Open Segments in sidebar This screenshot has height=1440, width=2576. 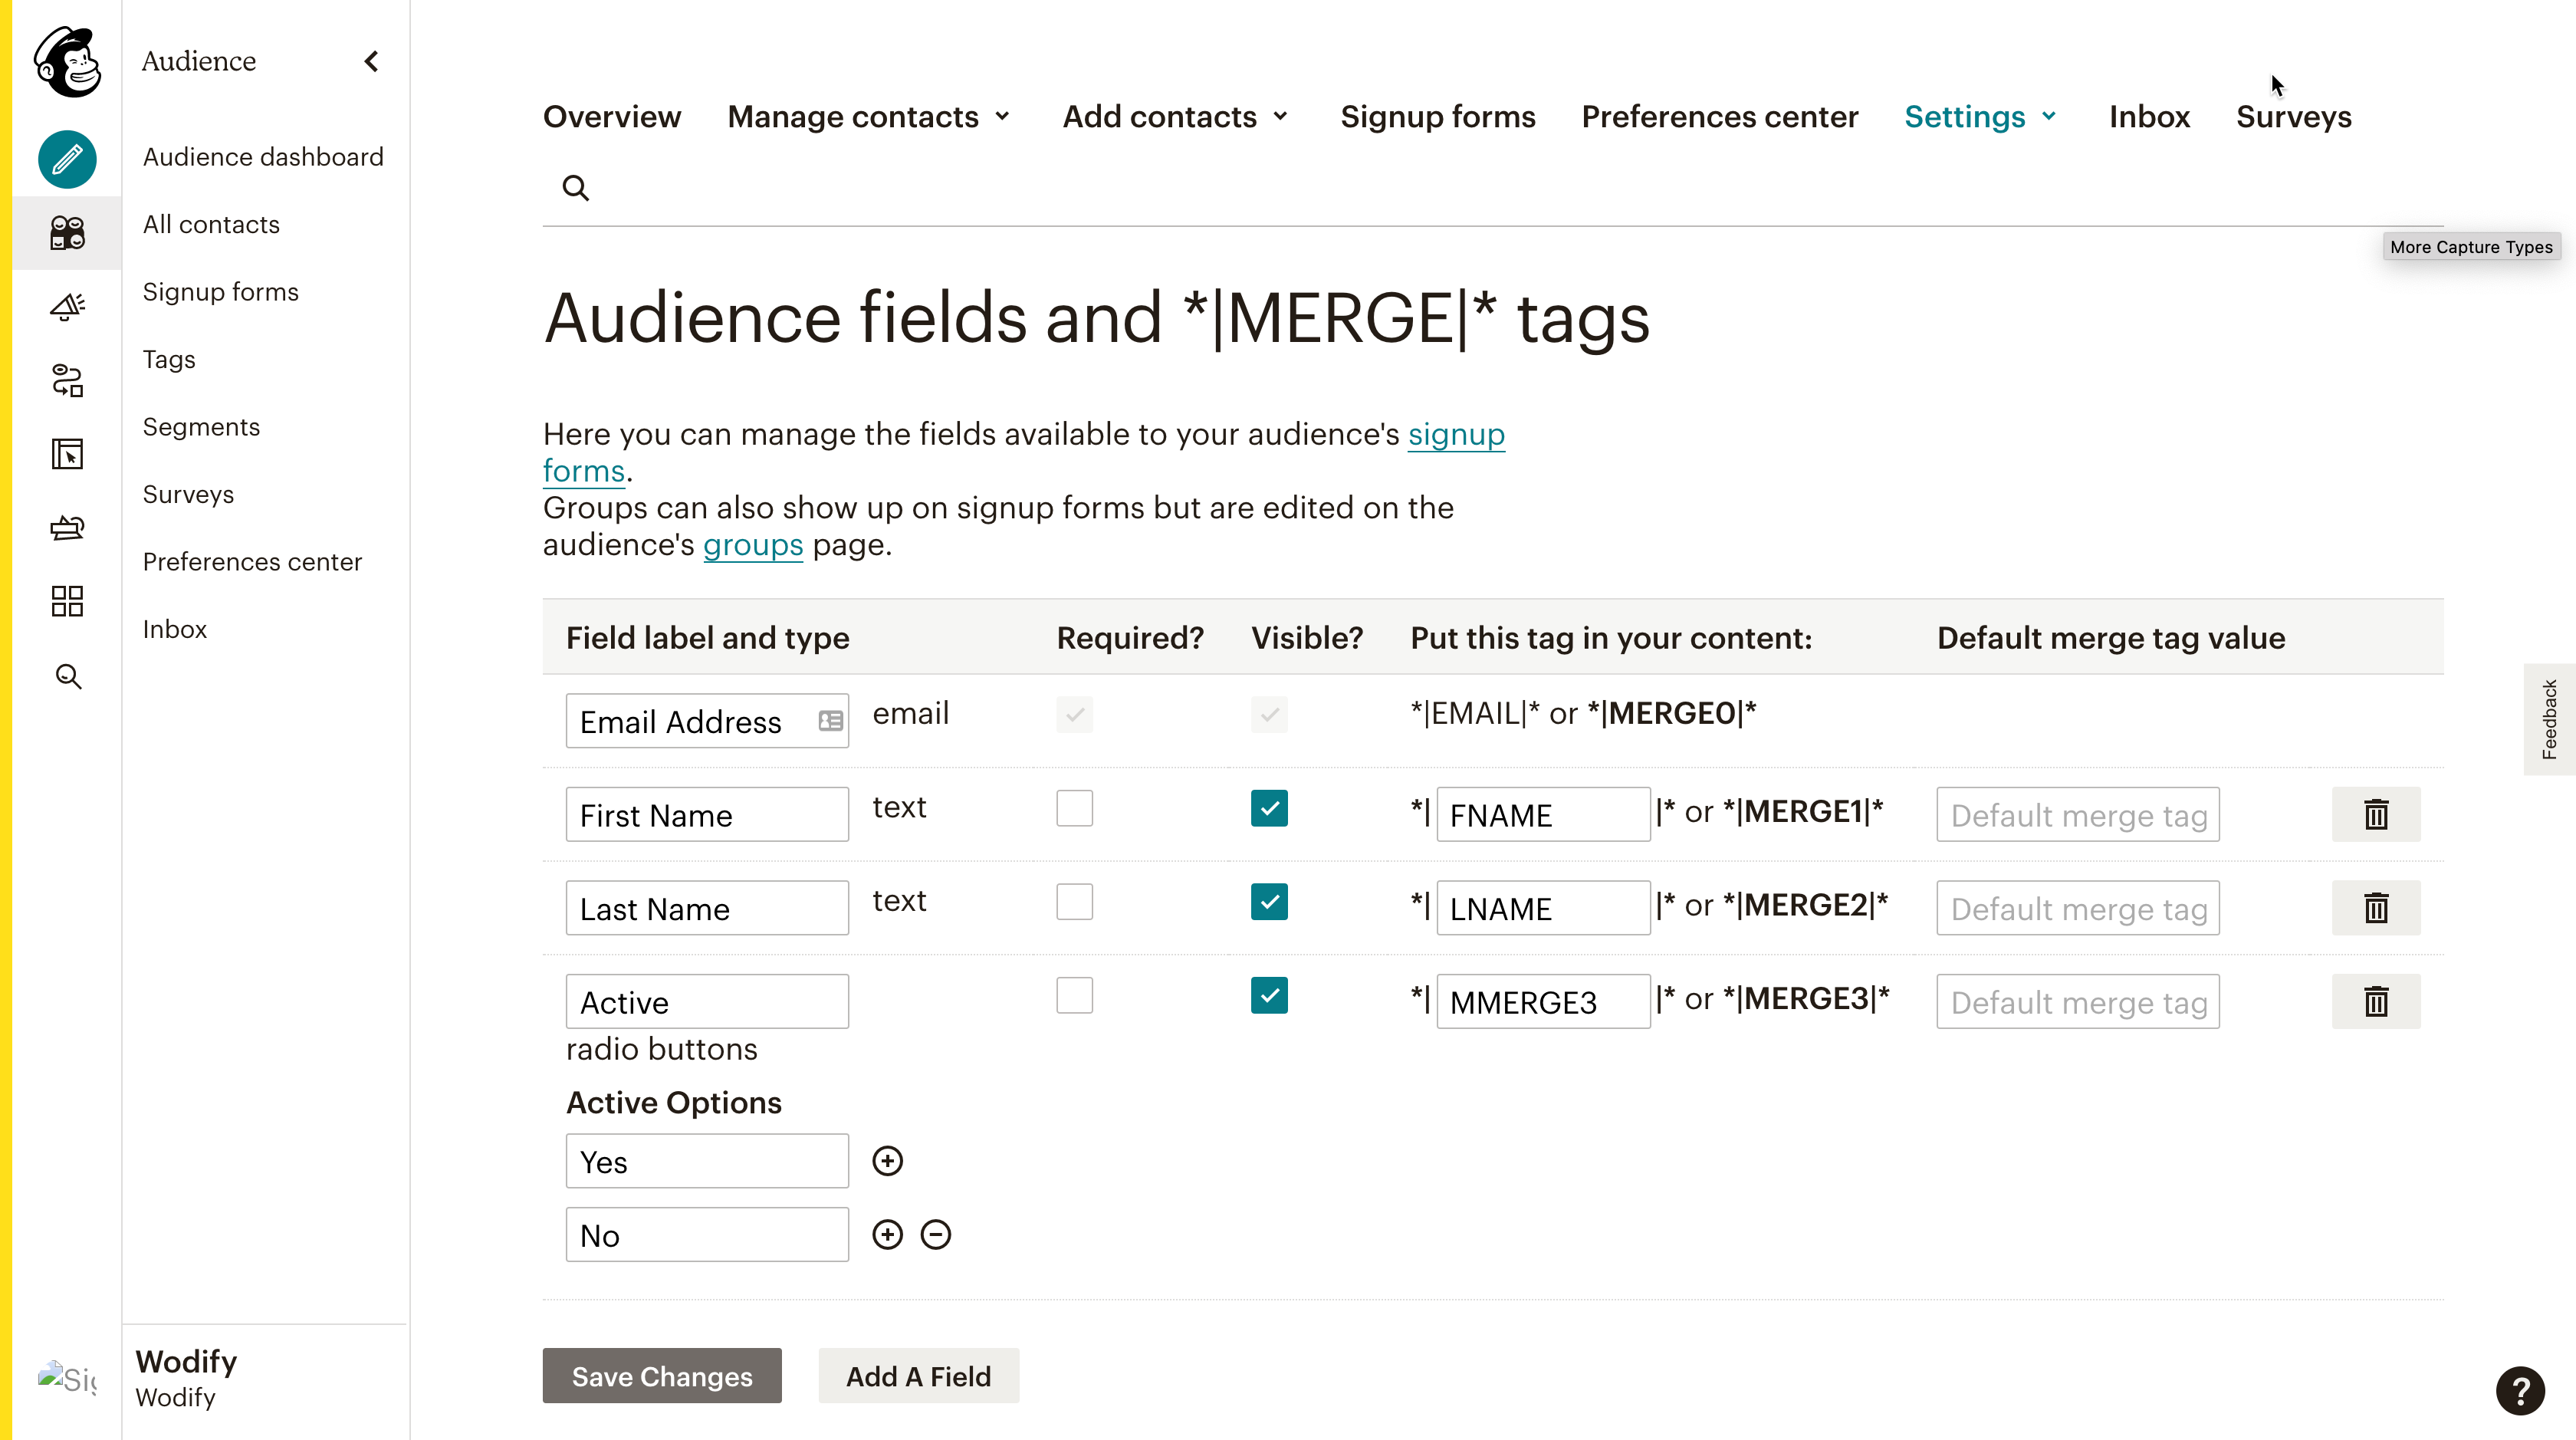[x=201, y=427]
